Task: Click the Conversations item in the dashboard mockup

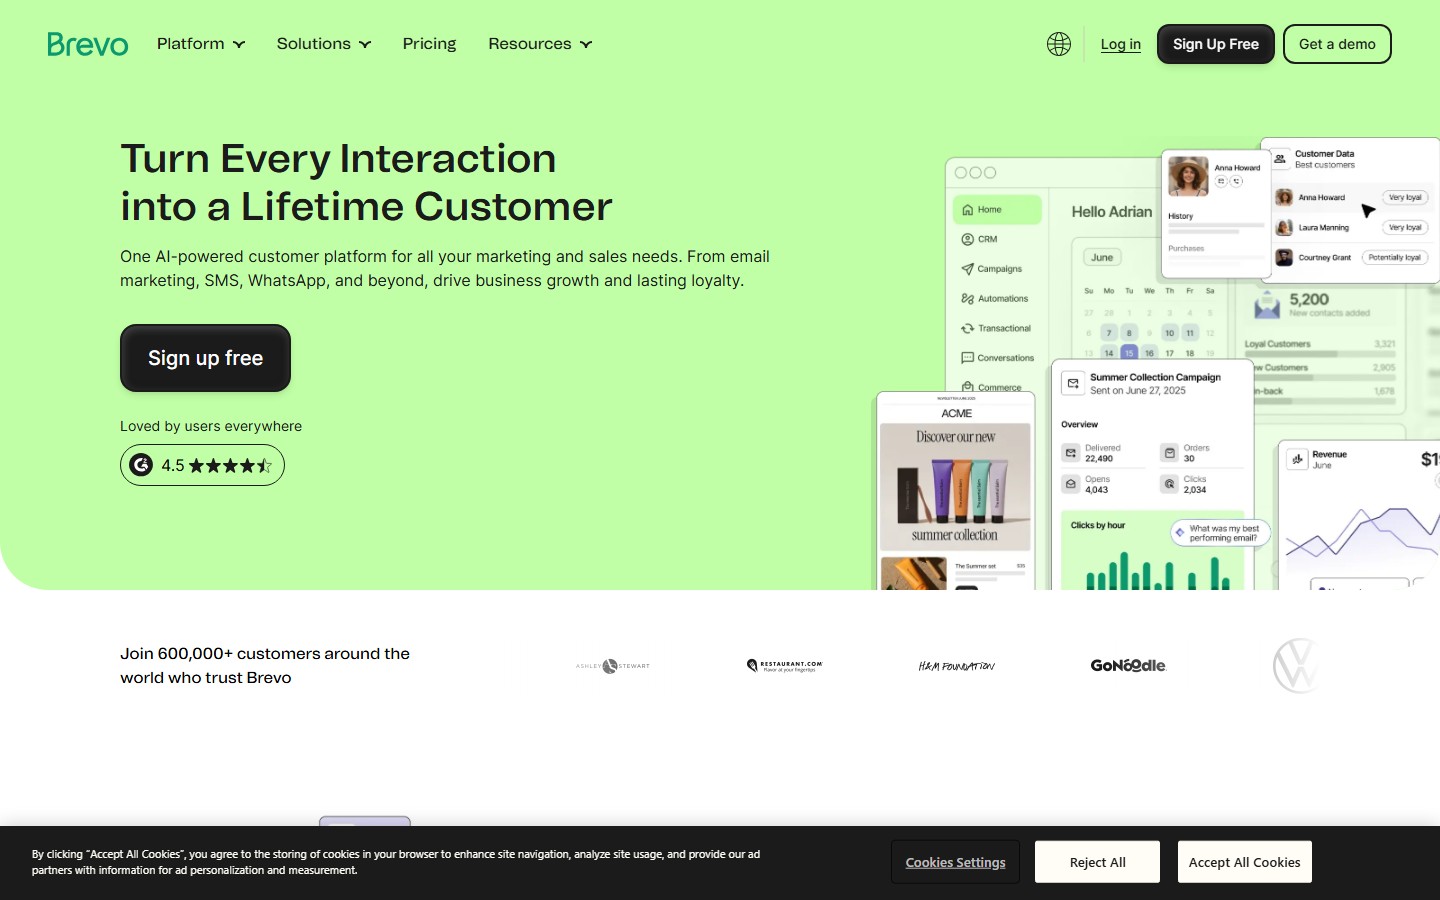Action: coord(998,358)
